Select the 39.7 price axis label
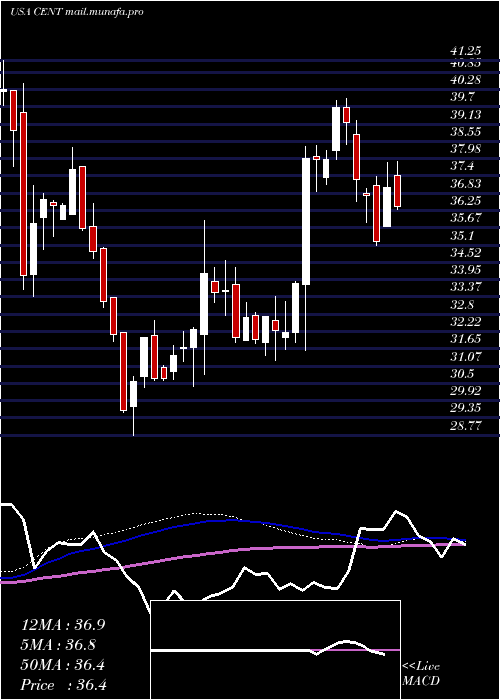500x700 pixels. [462, 97]
